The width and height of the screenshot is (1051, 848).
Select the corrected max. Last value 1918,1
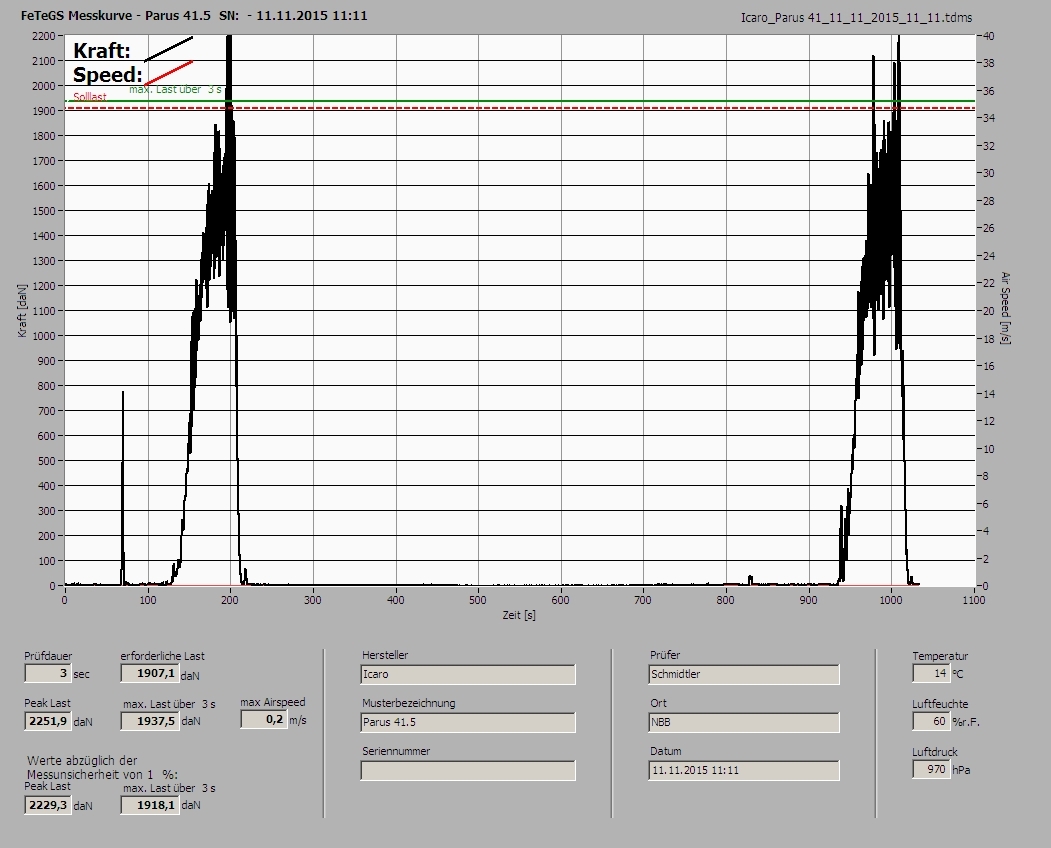click(149, 805)
